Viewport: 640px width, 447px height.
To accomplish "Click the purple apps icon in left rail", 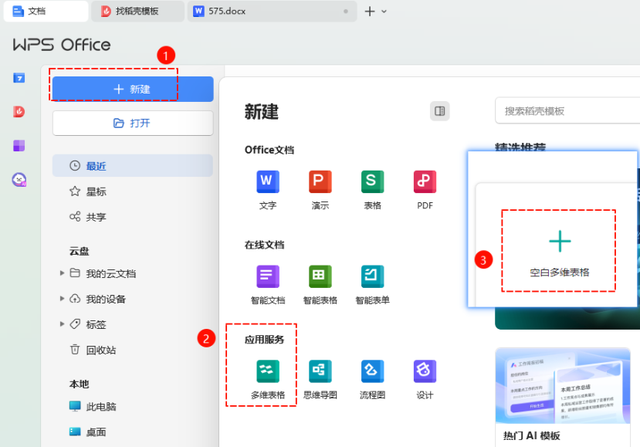I will point(19,145).
